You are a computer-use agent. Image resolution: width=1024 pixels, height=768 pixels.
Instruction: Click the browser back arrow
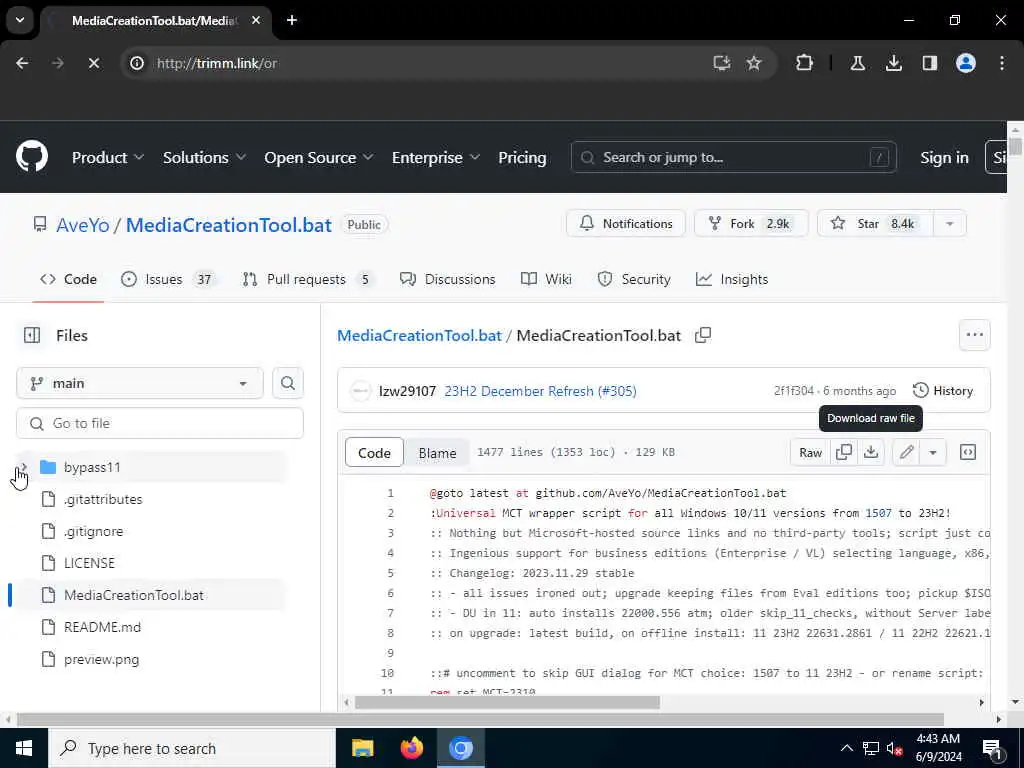tap(22, 63)
